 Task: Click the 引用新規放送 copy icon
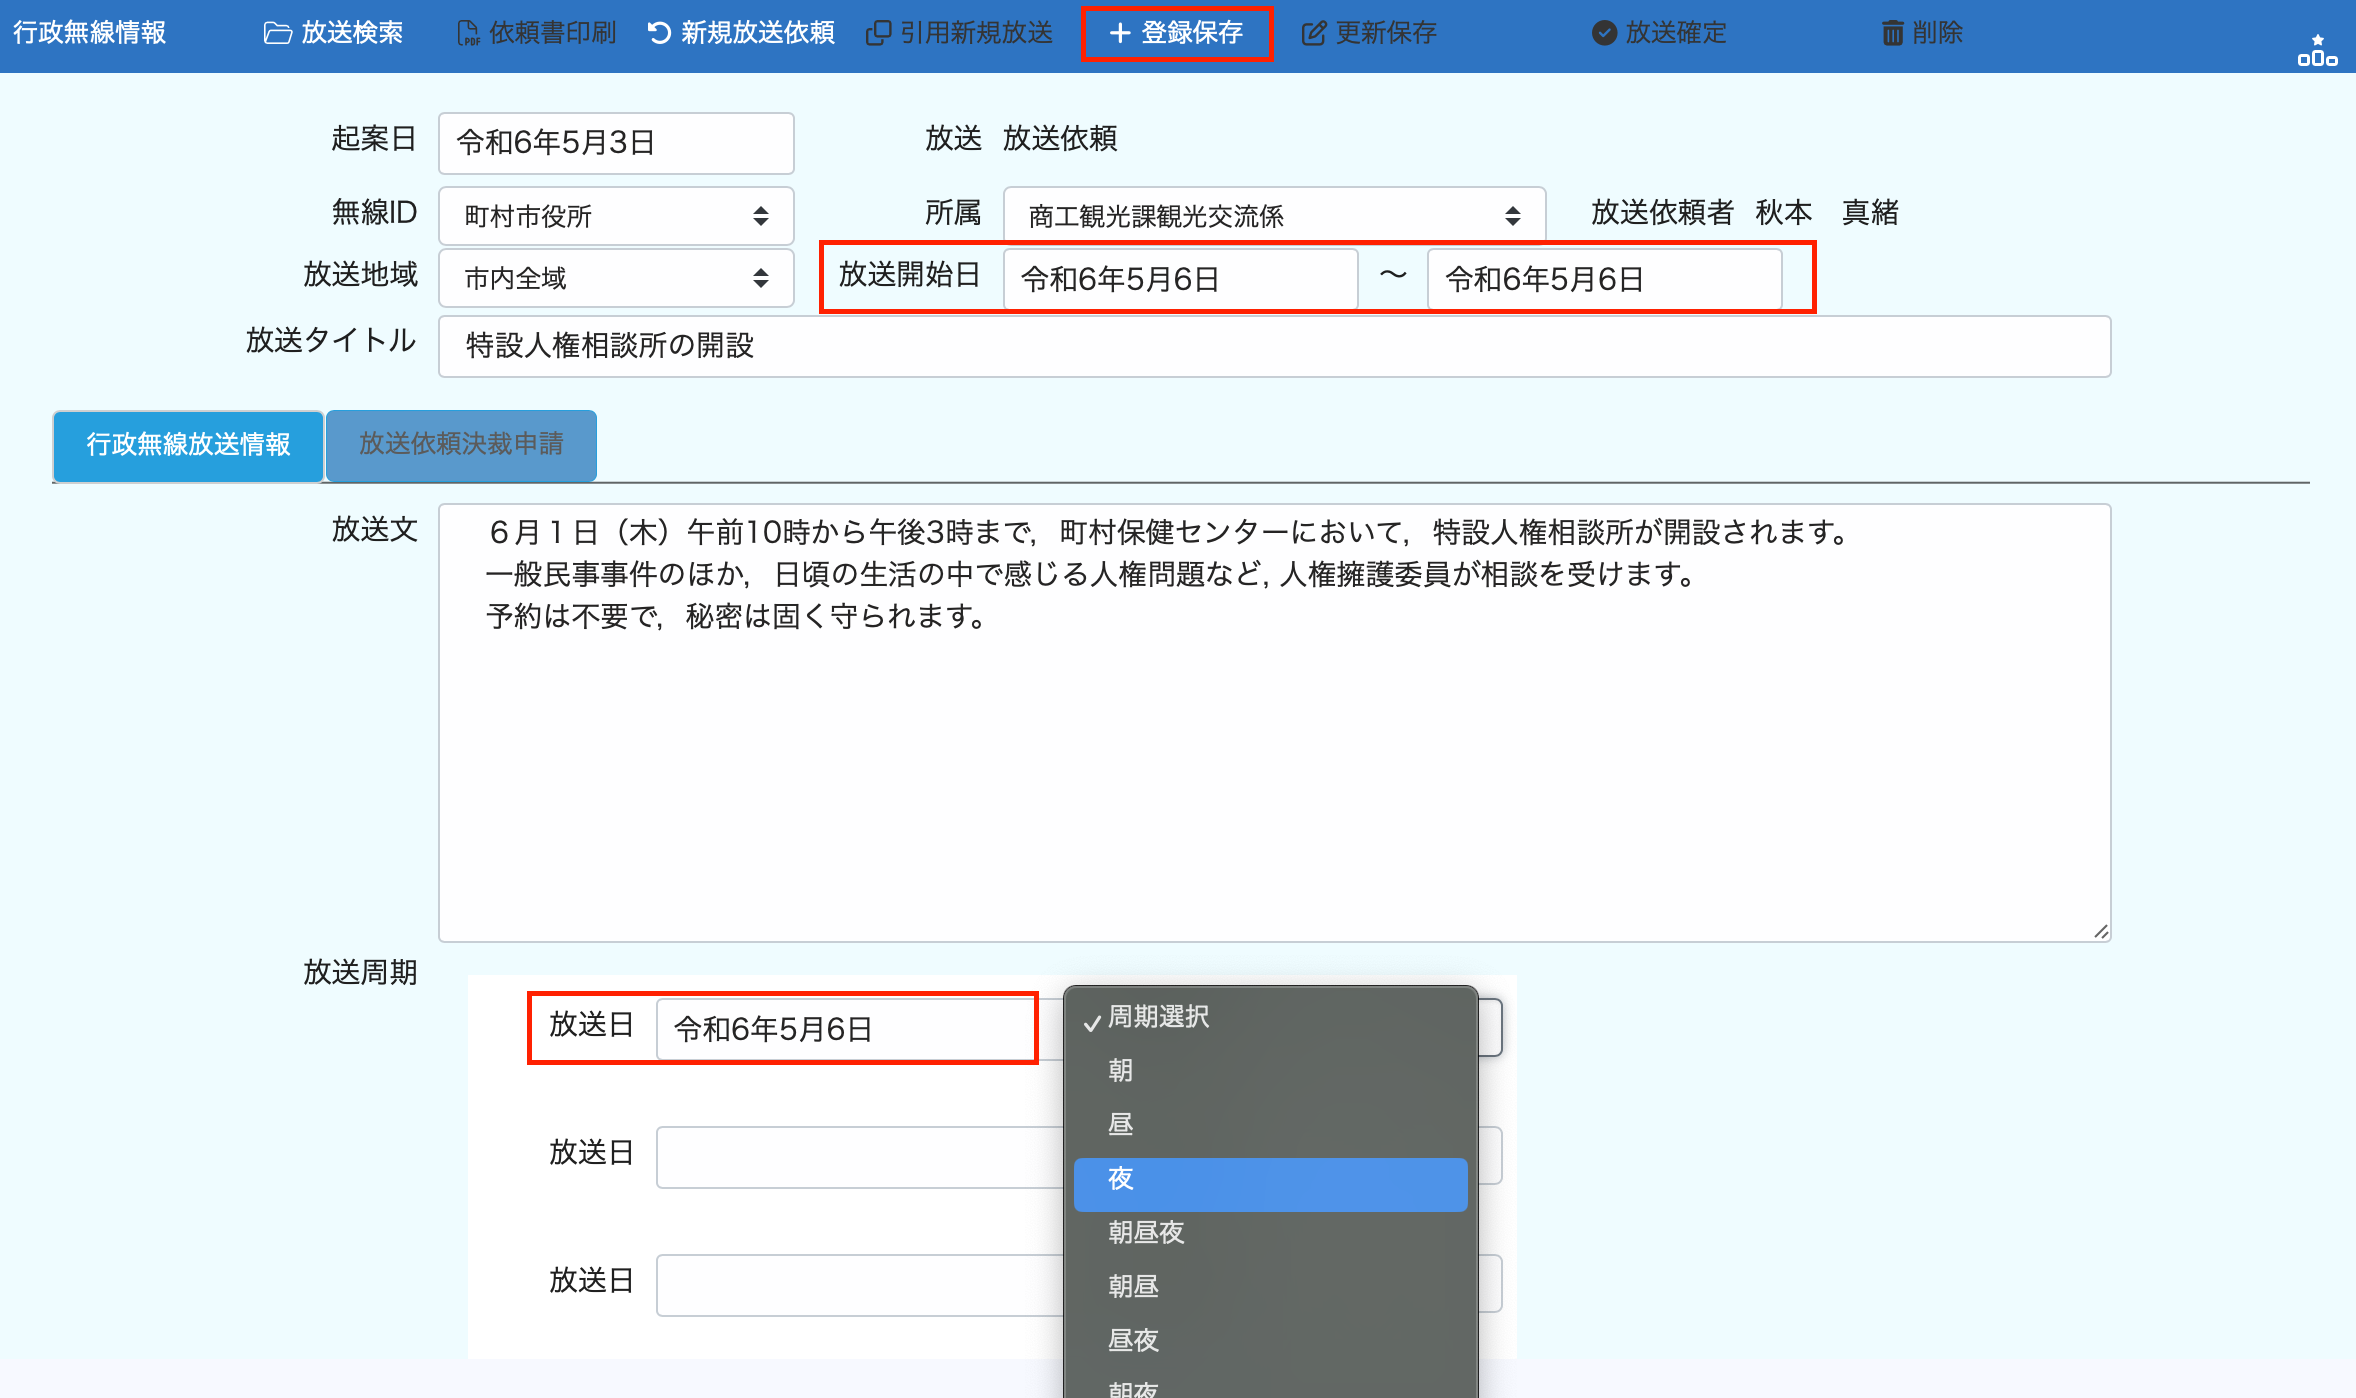(877, 33)
